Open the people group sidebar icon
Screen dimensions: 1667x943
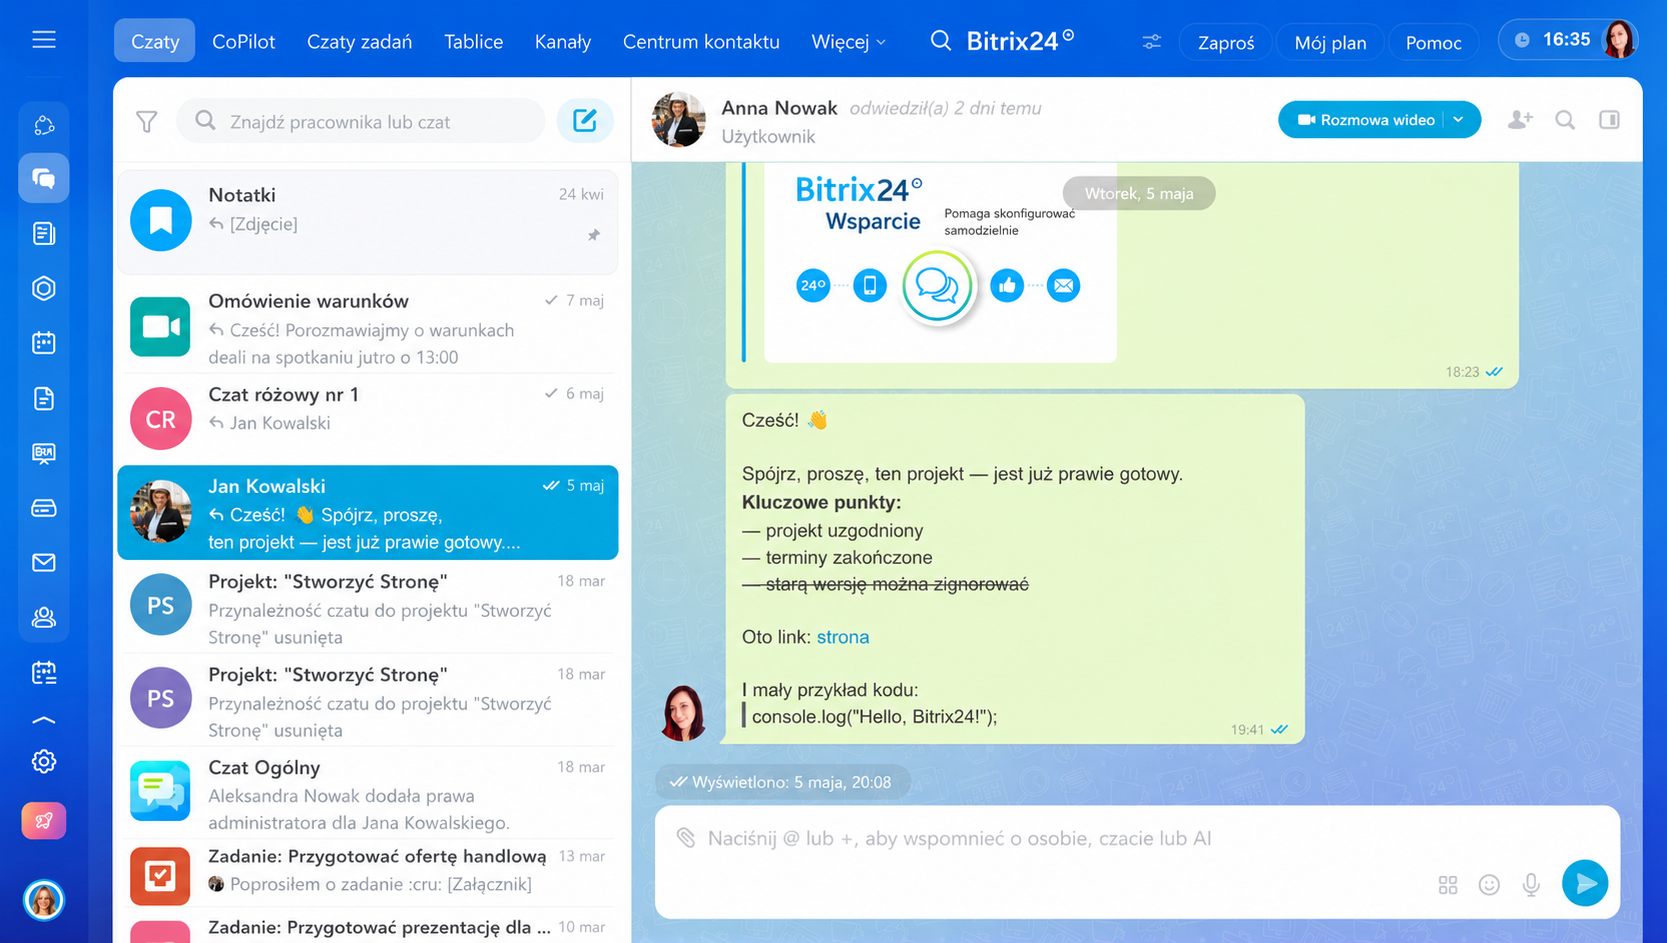(44, 618)
